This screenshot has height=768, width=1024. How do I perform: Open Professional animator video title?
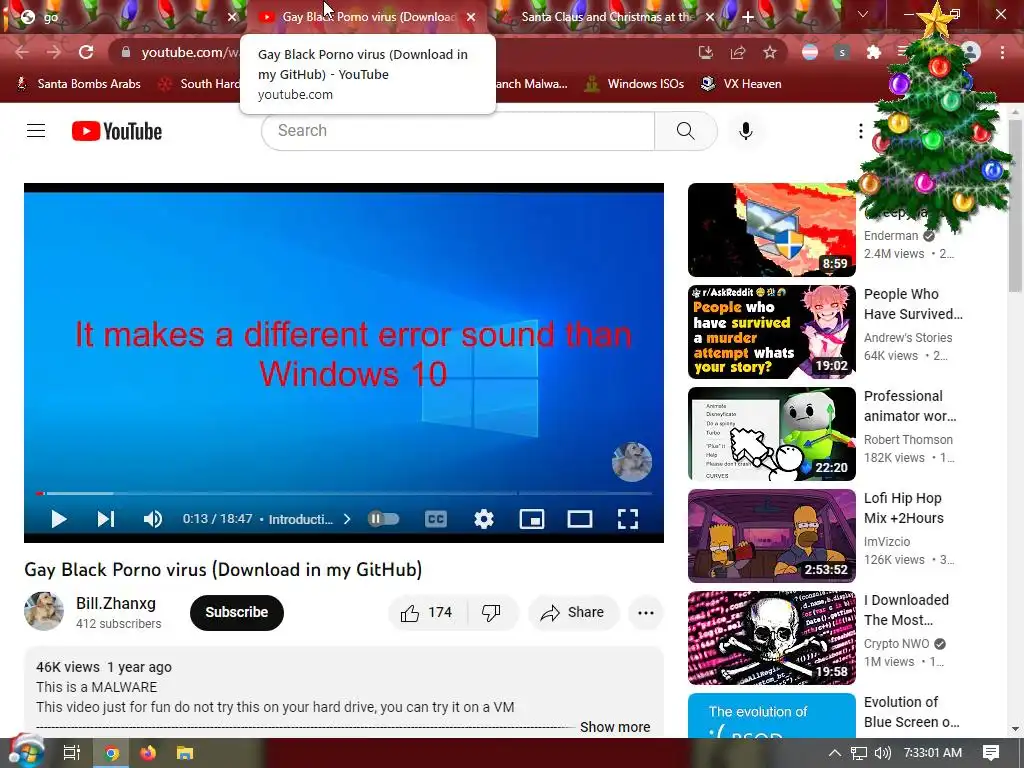[x=910, y=406]
